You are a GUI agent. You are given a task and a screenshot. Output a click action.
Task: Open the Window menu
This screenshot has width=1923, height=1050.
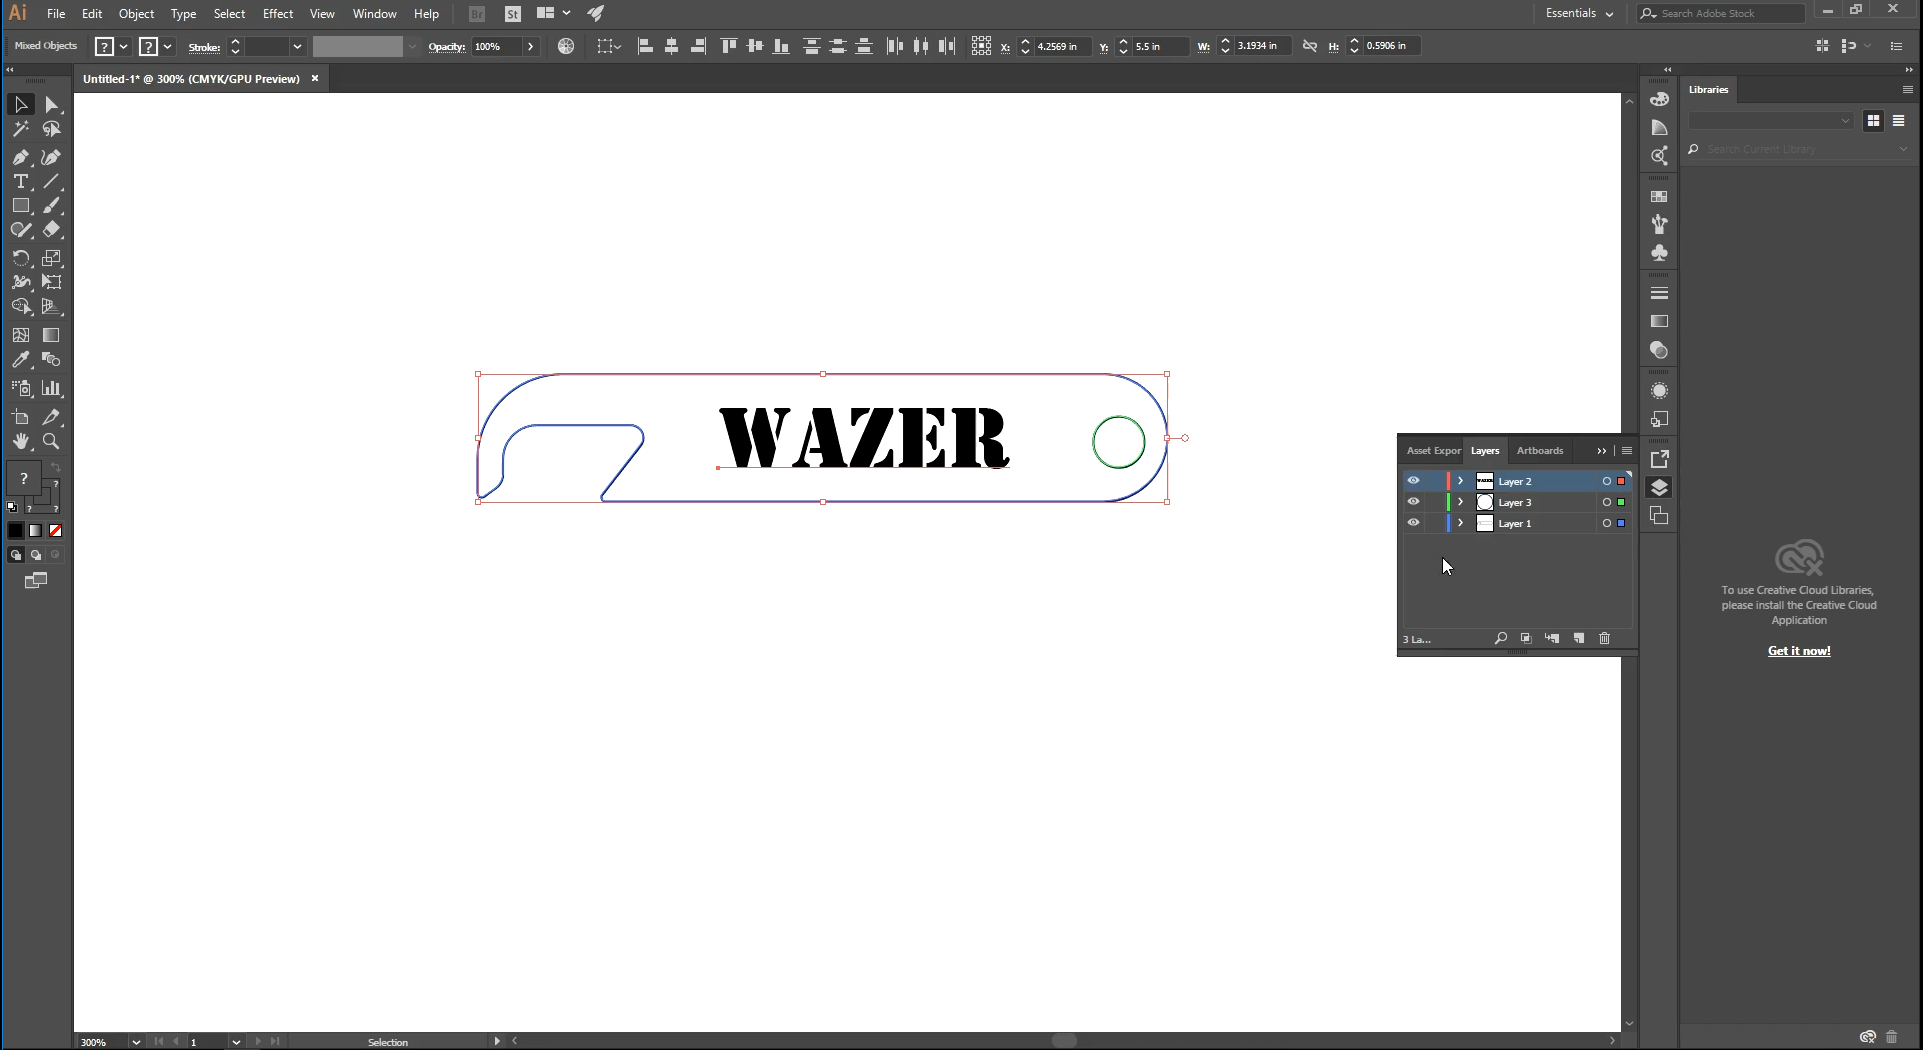[x=375, y=13]
